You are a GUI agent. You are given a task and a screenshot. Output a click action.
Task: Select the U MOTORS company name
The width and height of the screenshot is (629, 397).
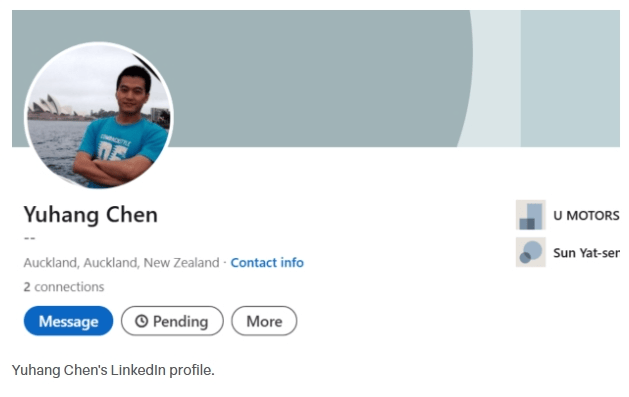586,215
